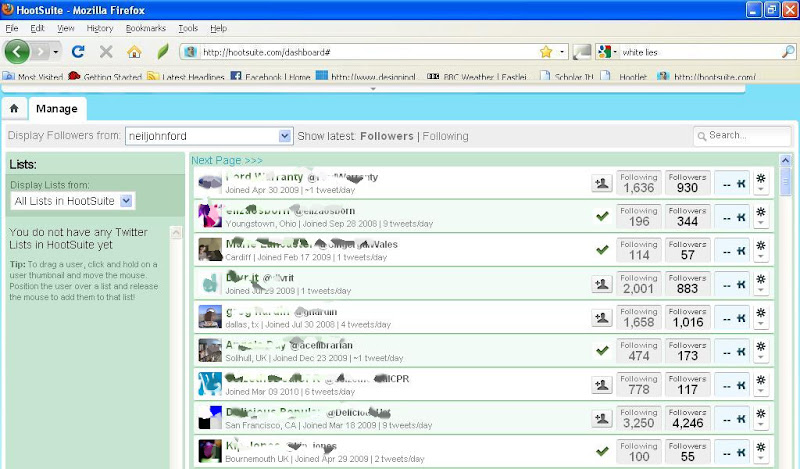Bookmark page with the star icon
Screen dimensions: 800x469
(546, 52)
